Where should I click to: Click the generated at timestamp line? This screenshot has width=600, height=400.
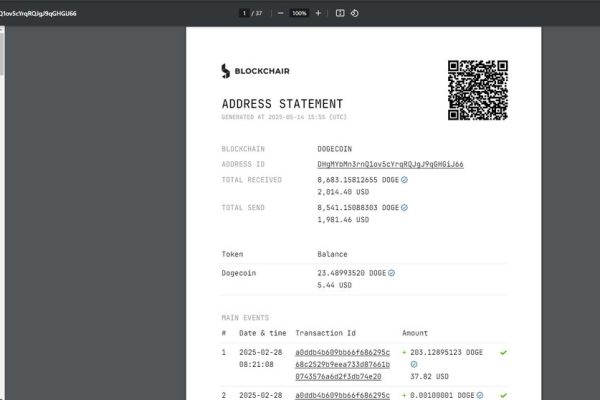pyautogui.click(x=284, y=117)
